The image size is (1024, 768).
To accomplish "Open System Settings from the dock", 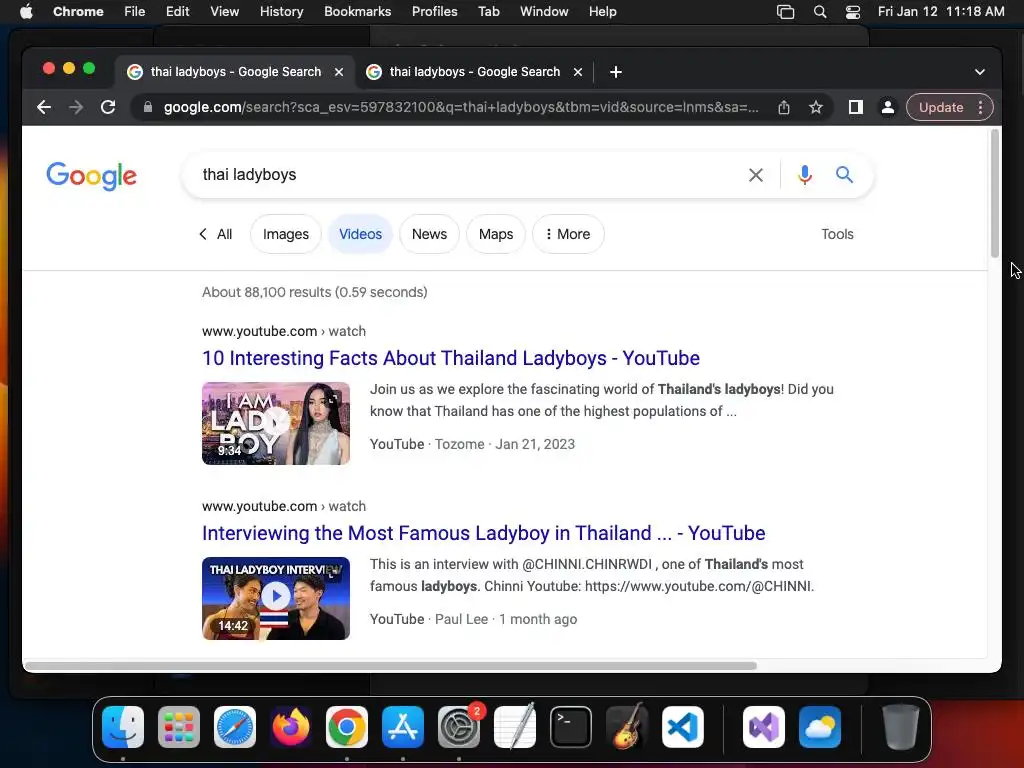I will [x=458, y=727].
